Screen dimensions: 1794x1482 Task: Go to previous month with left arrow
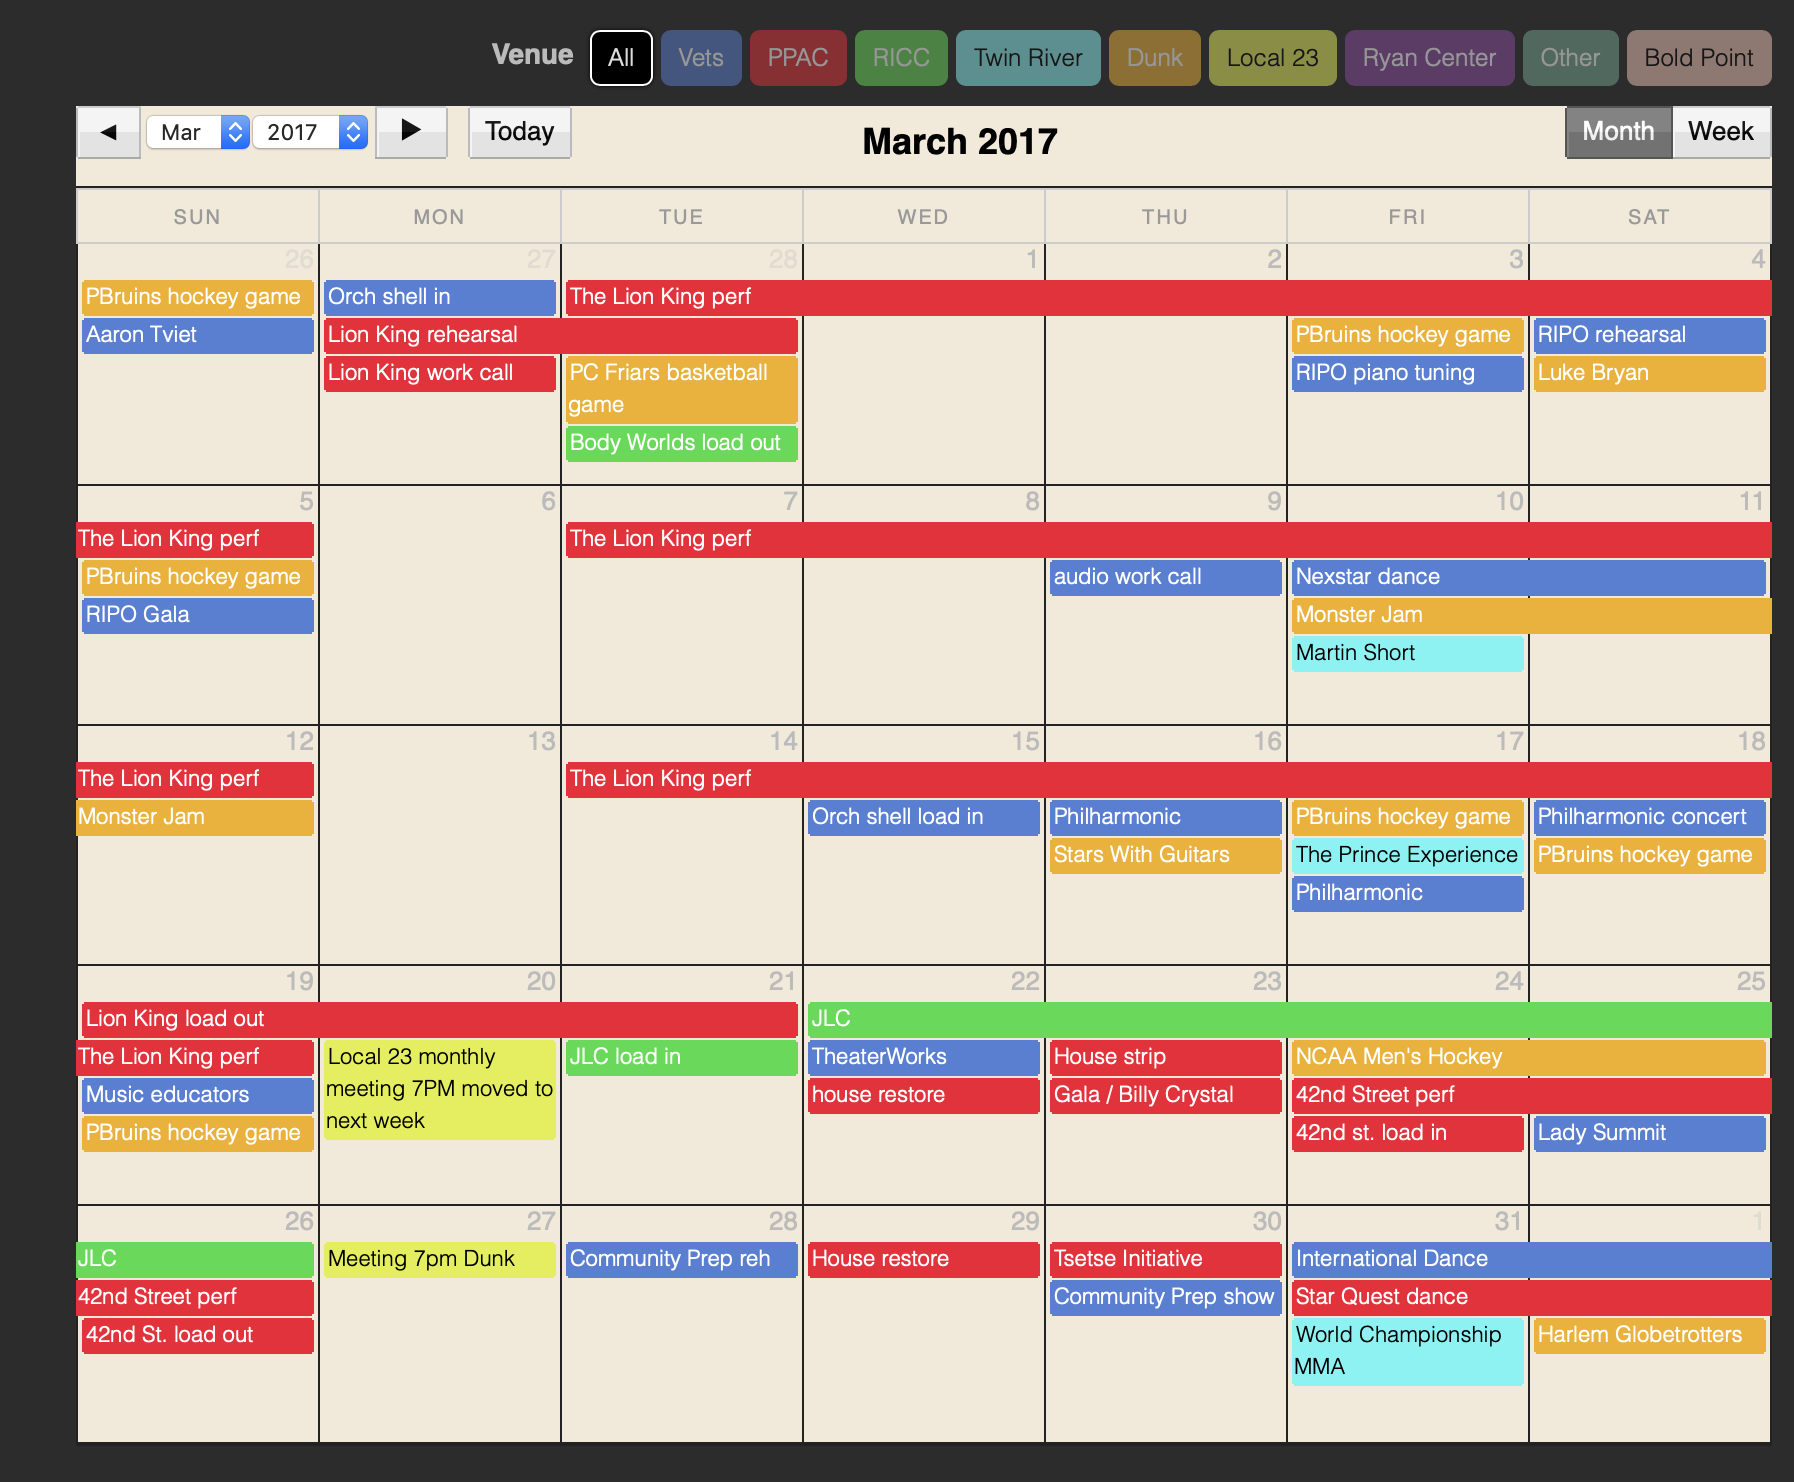click(109, 132)
